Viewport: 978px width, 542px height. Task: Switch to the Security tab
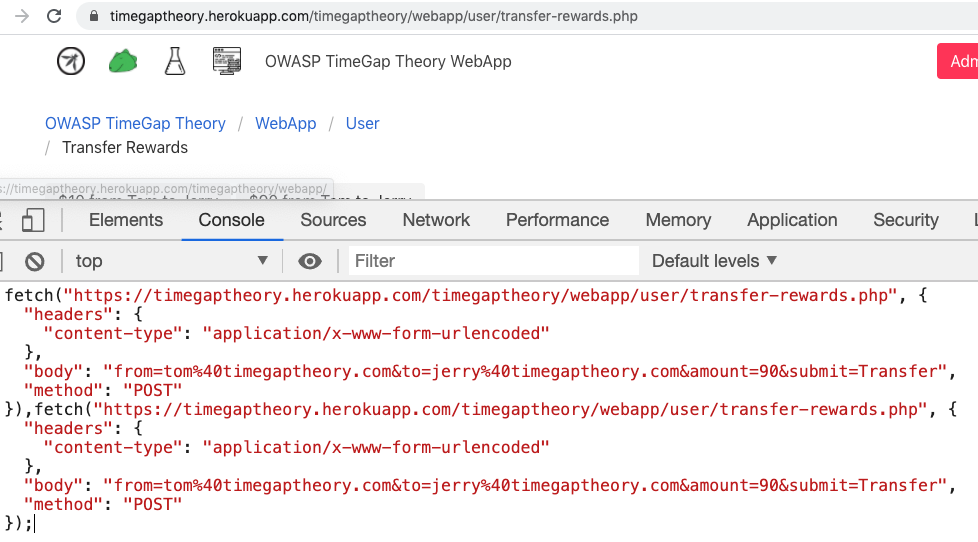point(906,220)
